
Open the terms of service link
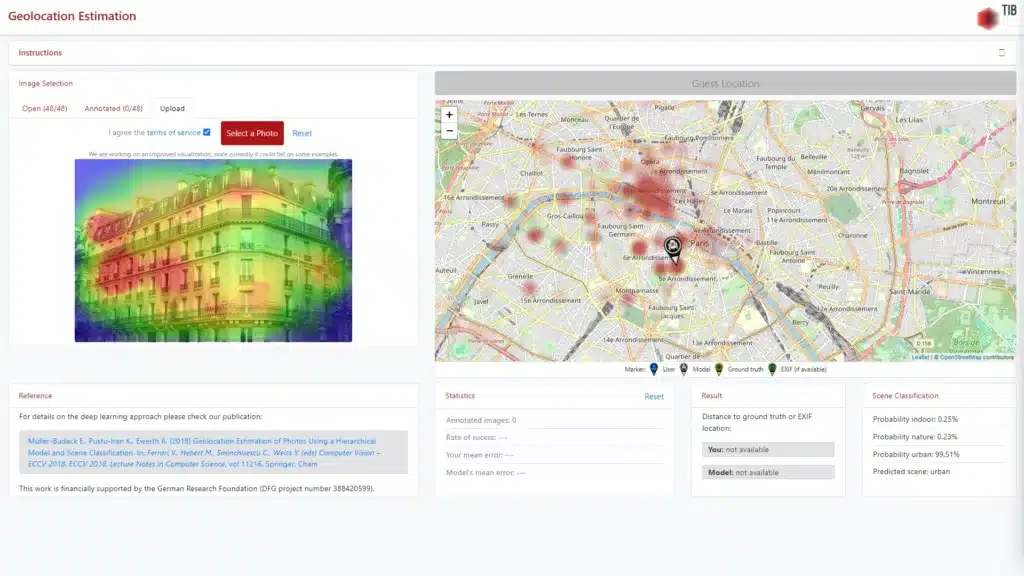tap(174, 133)
